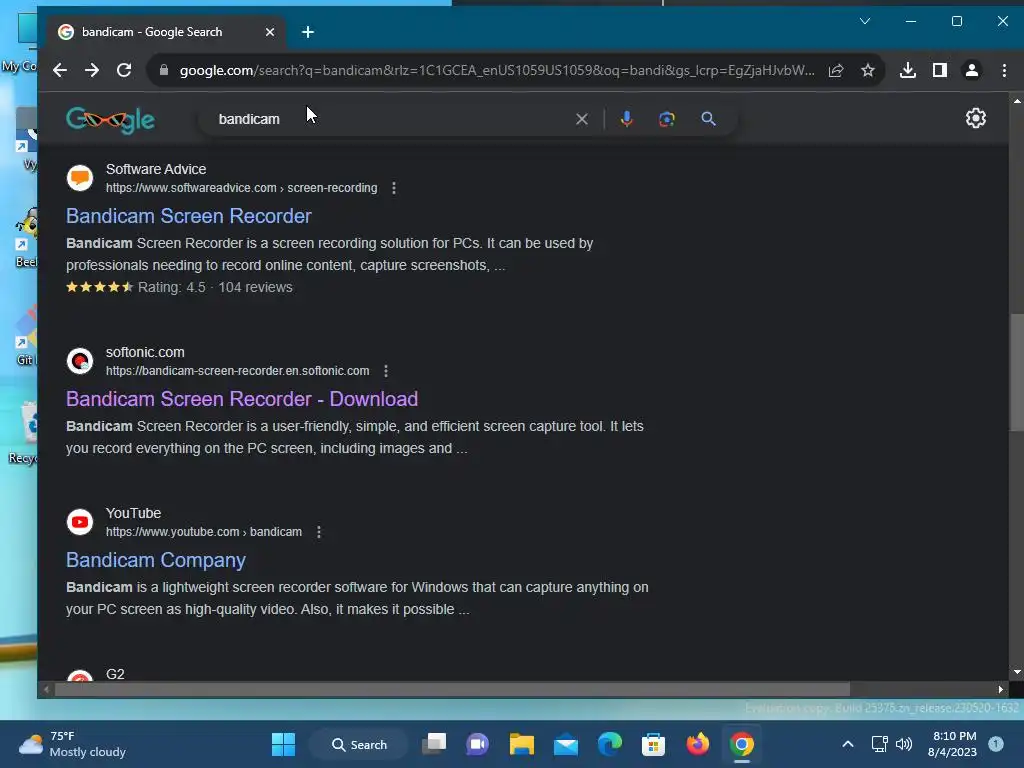Bookmark this page with the star
1024x768 pixels.
point(867,71)
